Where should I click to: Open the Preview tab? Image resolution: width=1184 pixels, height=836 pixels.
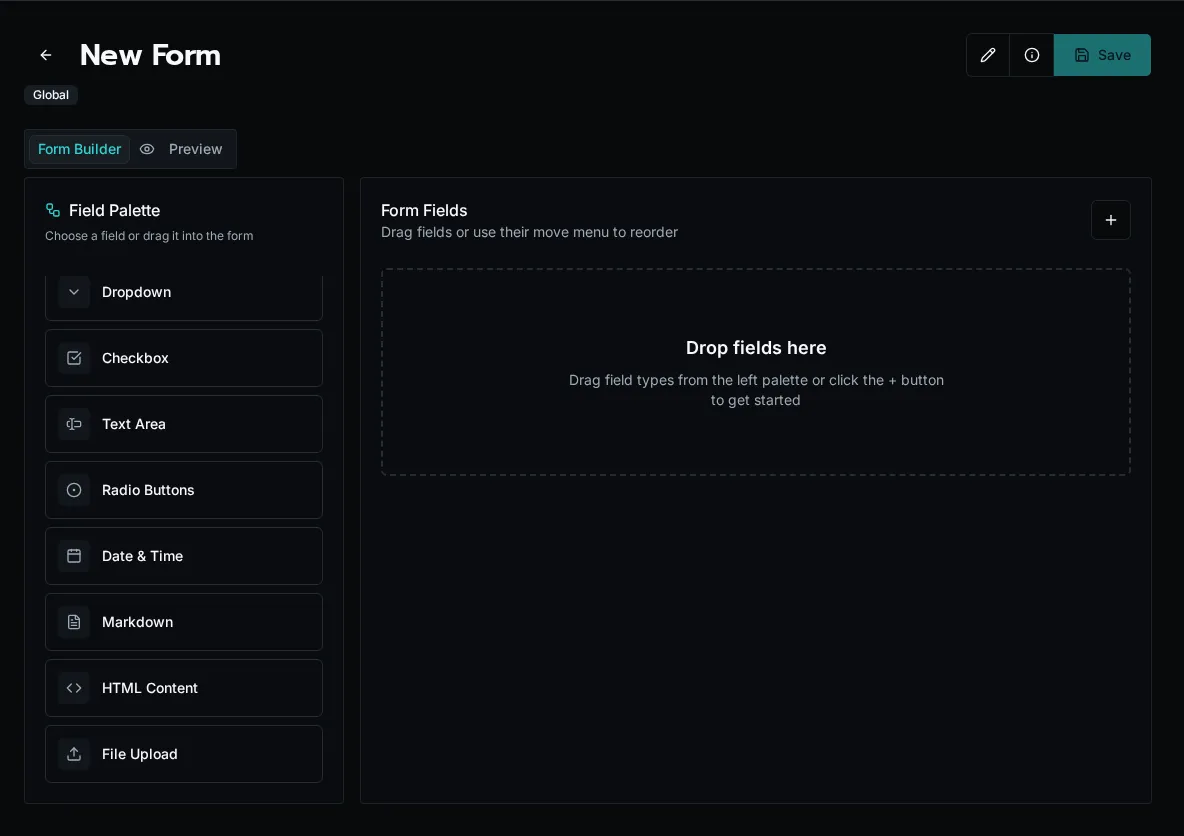pyautogui.click(x=196, y=150)
